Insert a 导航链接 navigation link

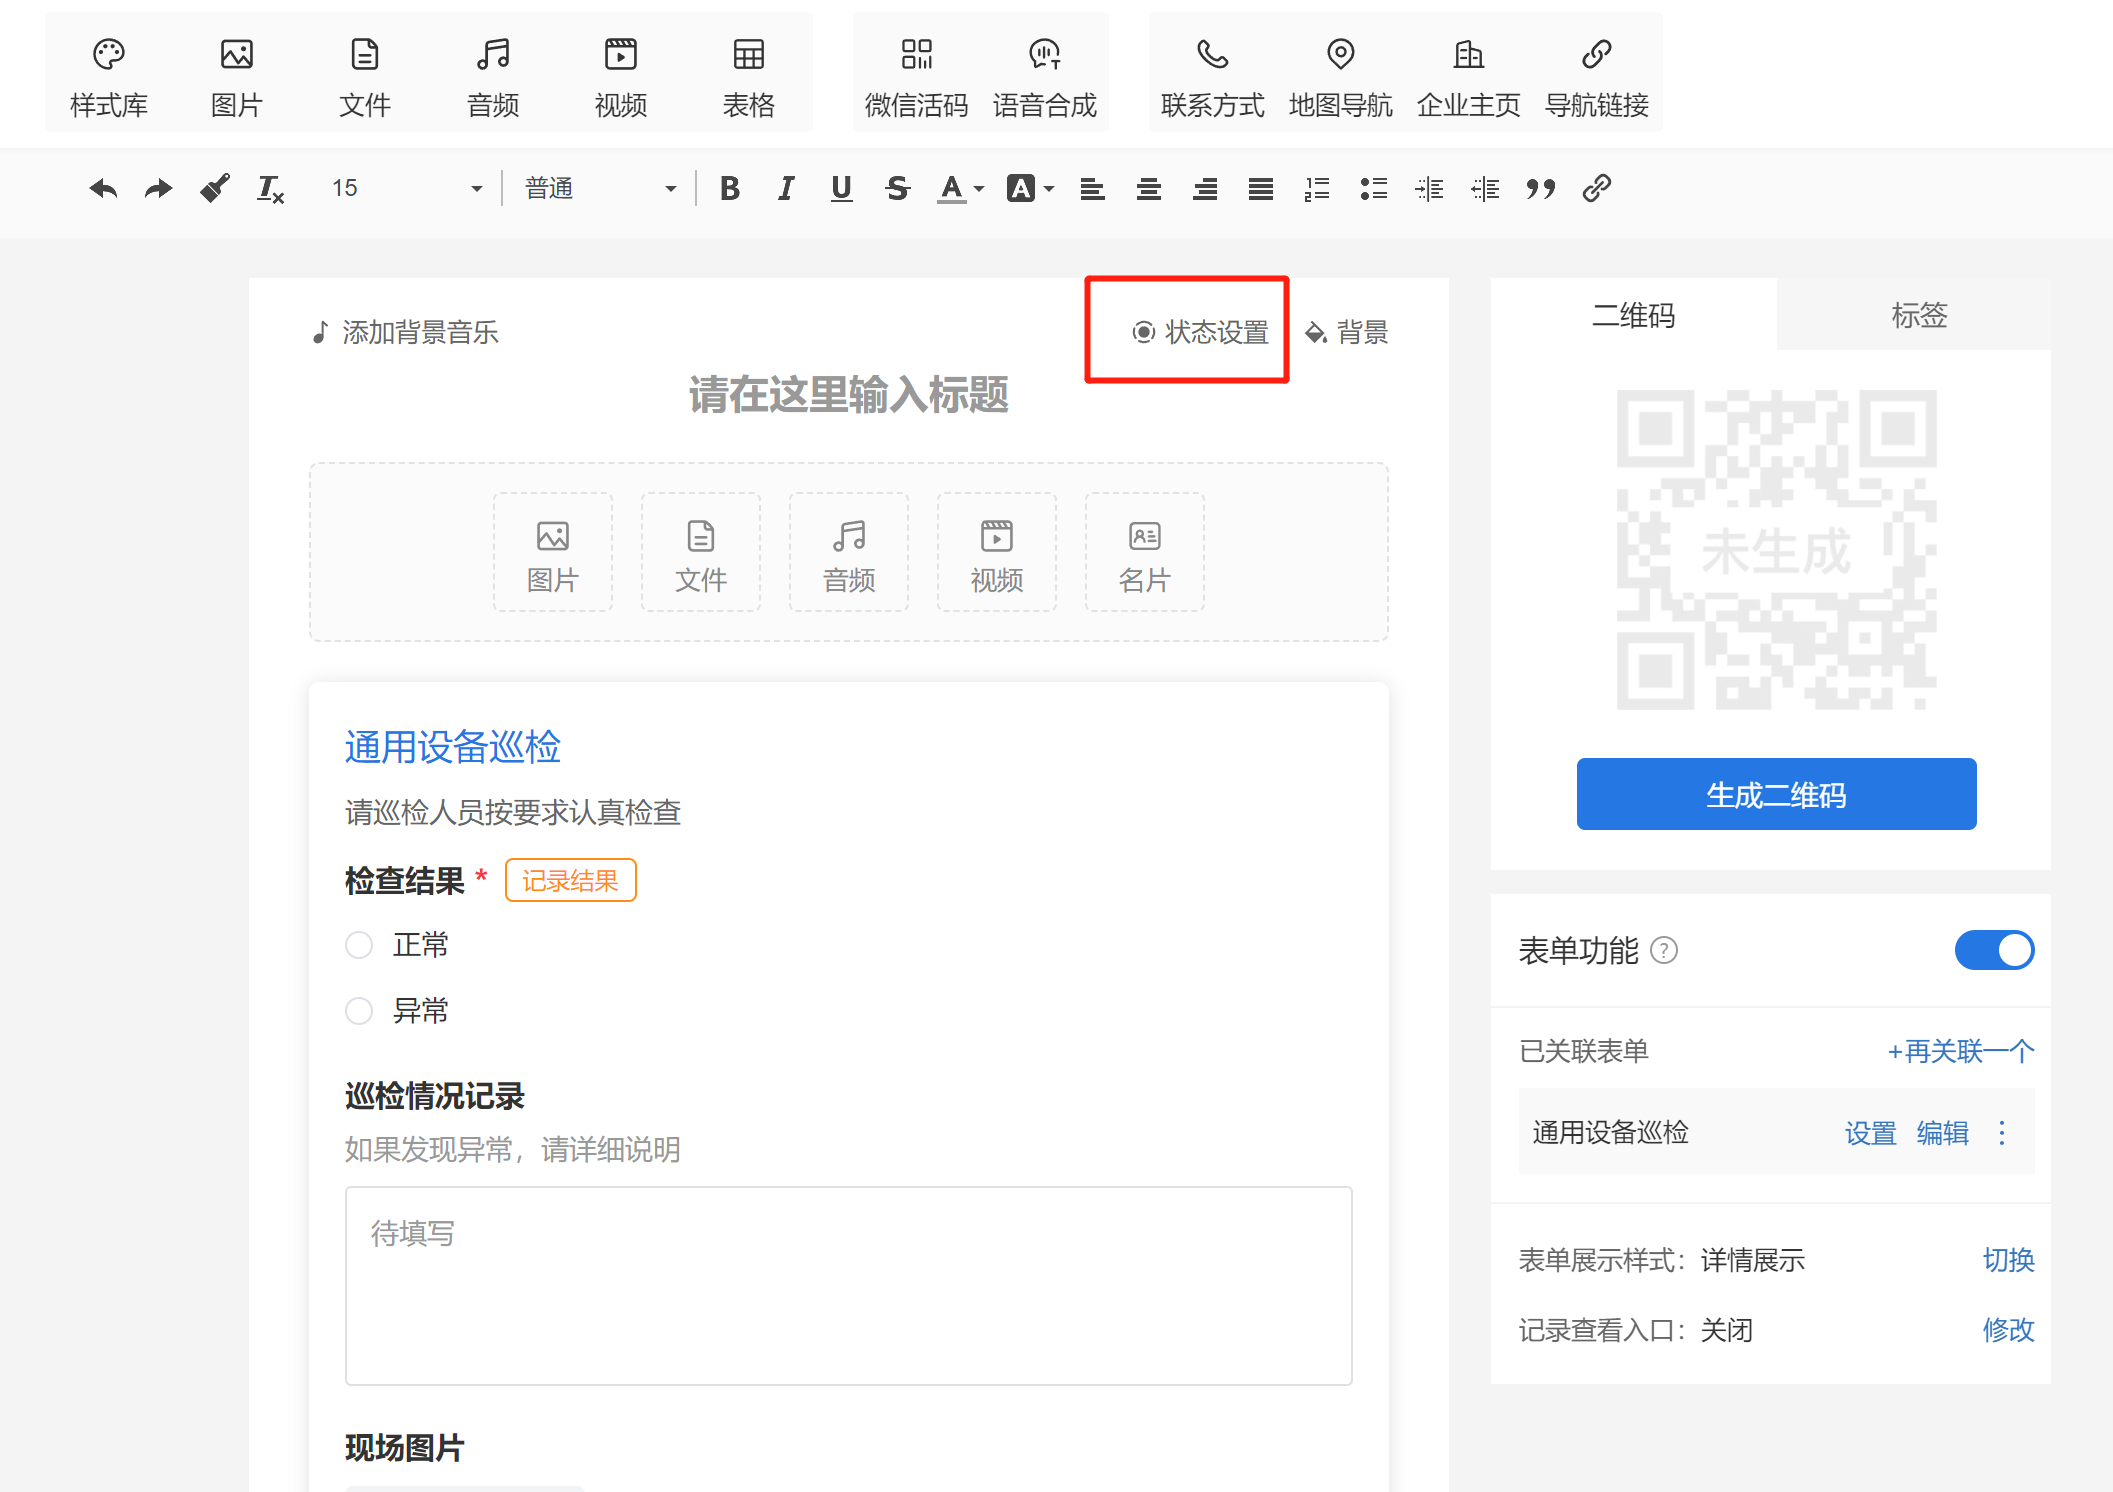pos(1597,76)
